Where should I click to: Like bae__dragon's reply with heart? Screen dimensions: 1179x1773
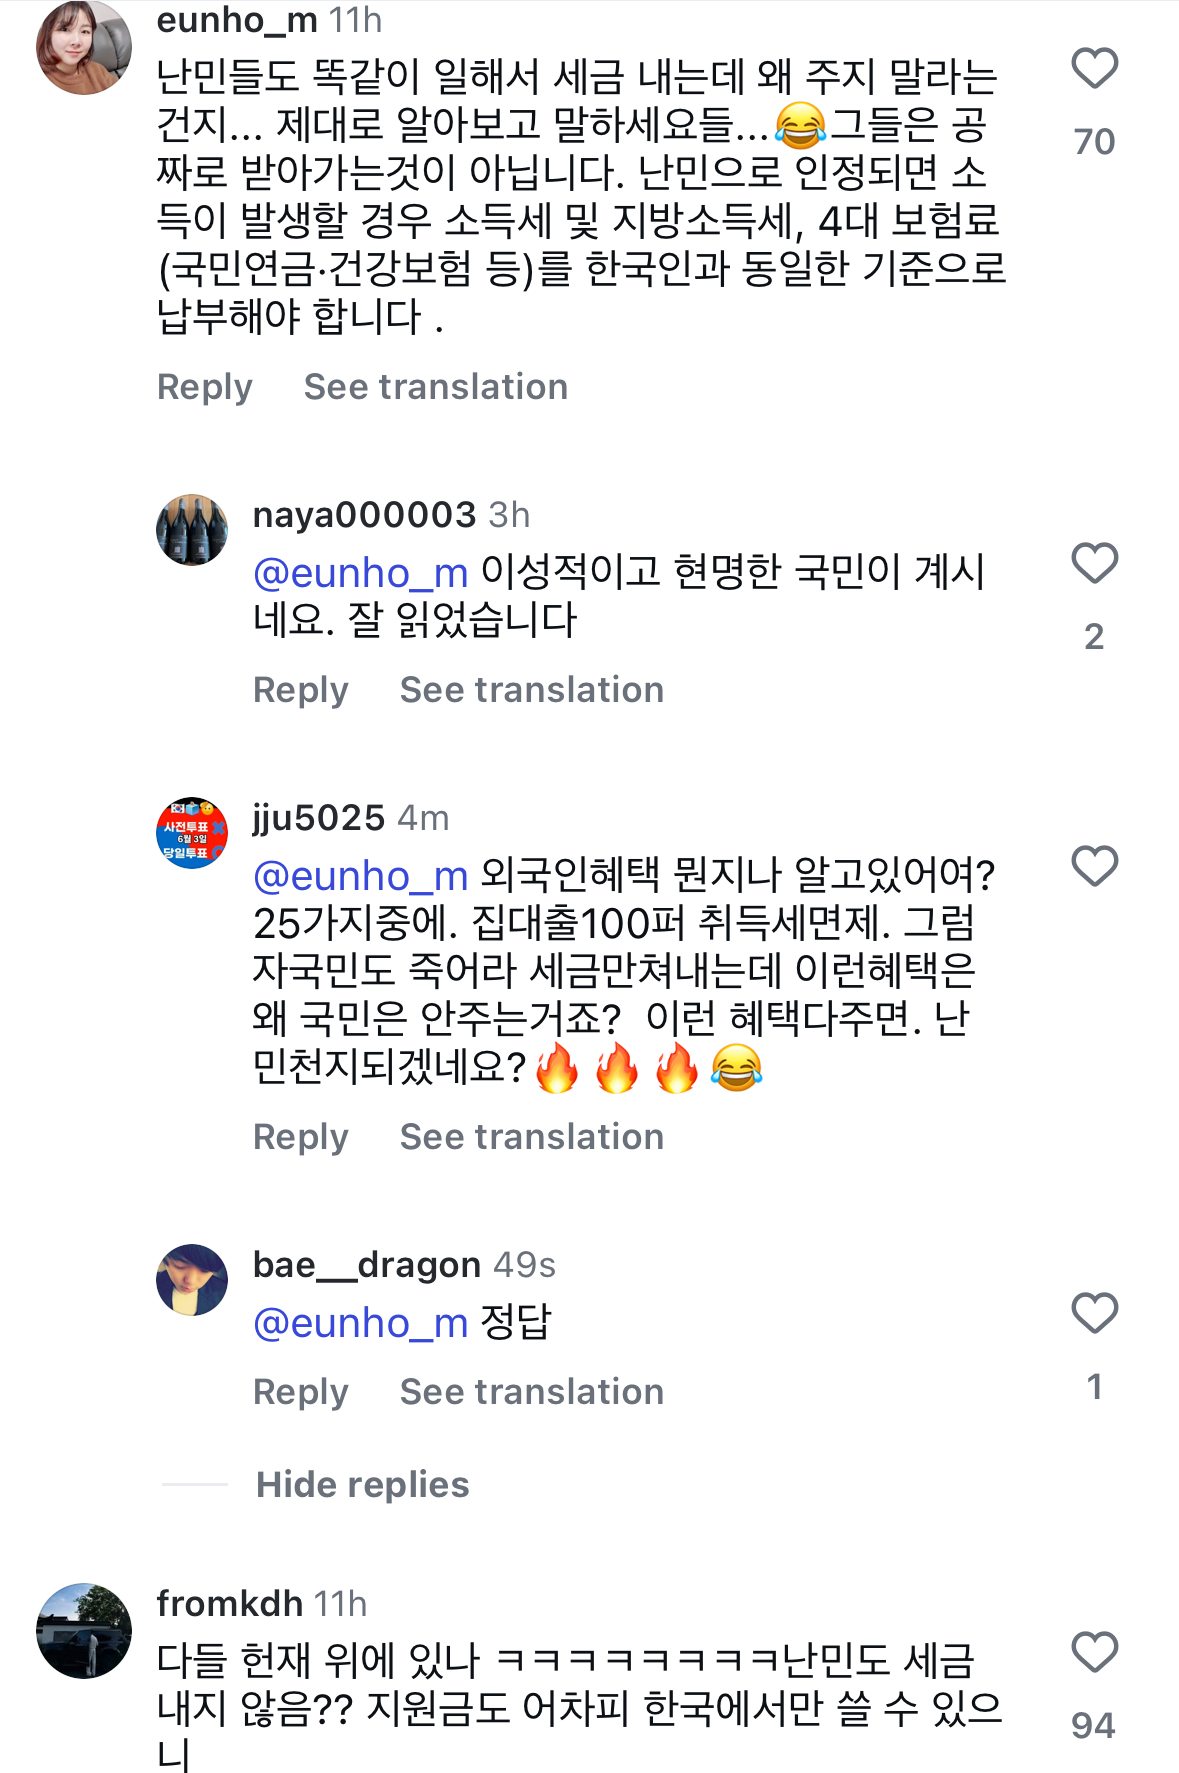tap(1094, 1314)
